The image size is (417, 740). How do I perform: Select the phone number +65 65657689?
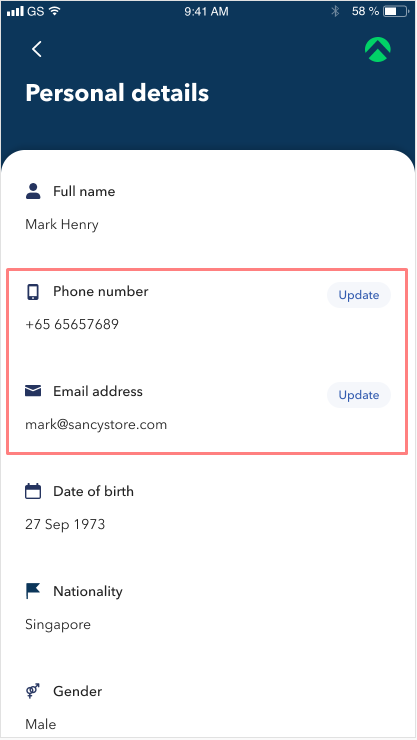[x=72, y=324]
